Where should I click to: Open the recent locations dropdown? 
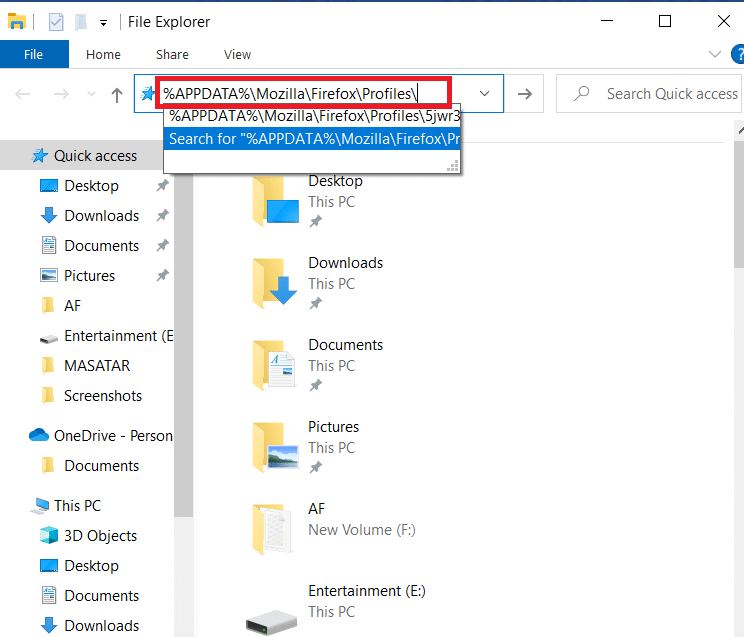click(x=92, y=94)
